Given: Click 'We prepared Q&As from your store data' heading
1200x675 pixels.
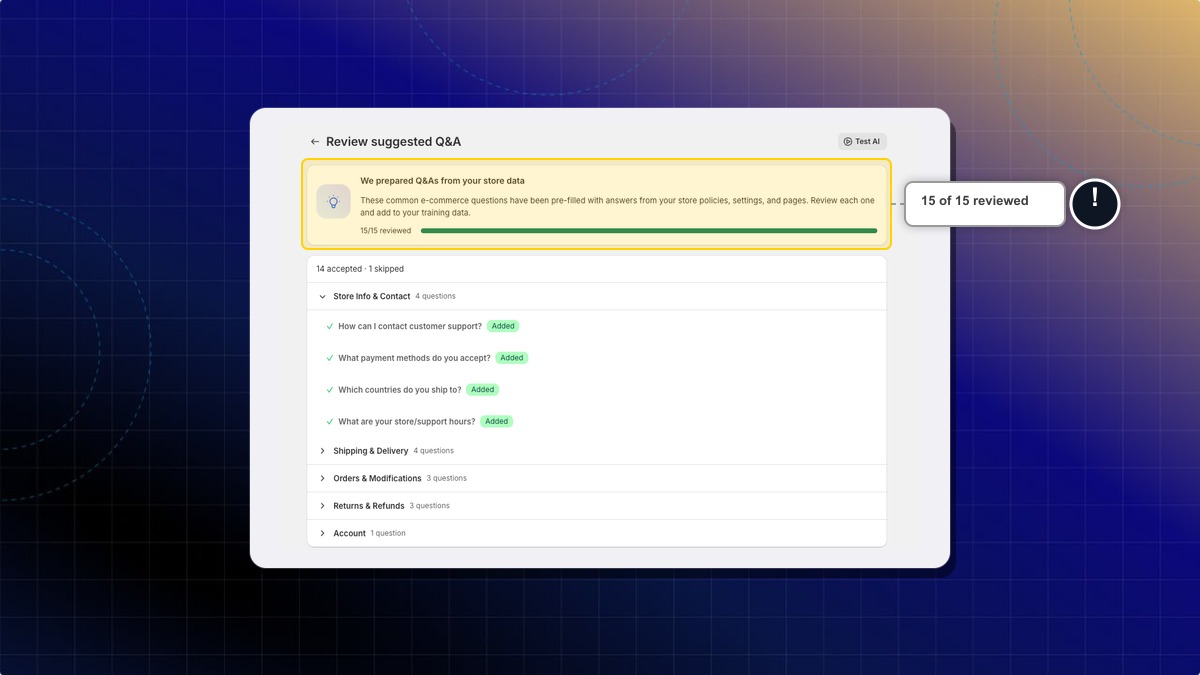Looking at the screenshot, I should point(442,181).
